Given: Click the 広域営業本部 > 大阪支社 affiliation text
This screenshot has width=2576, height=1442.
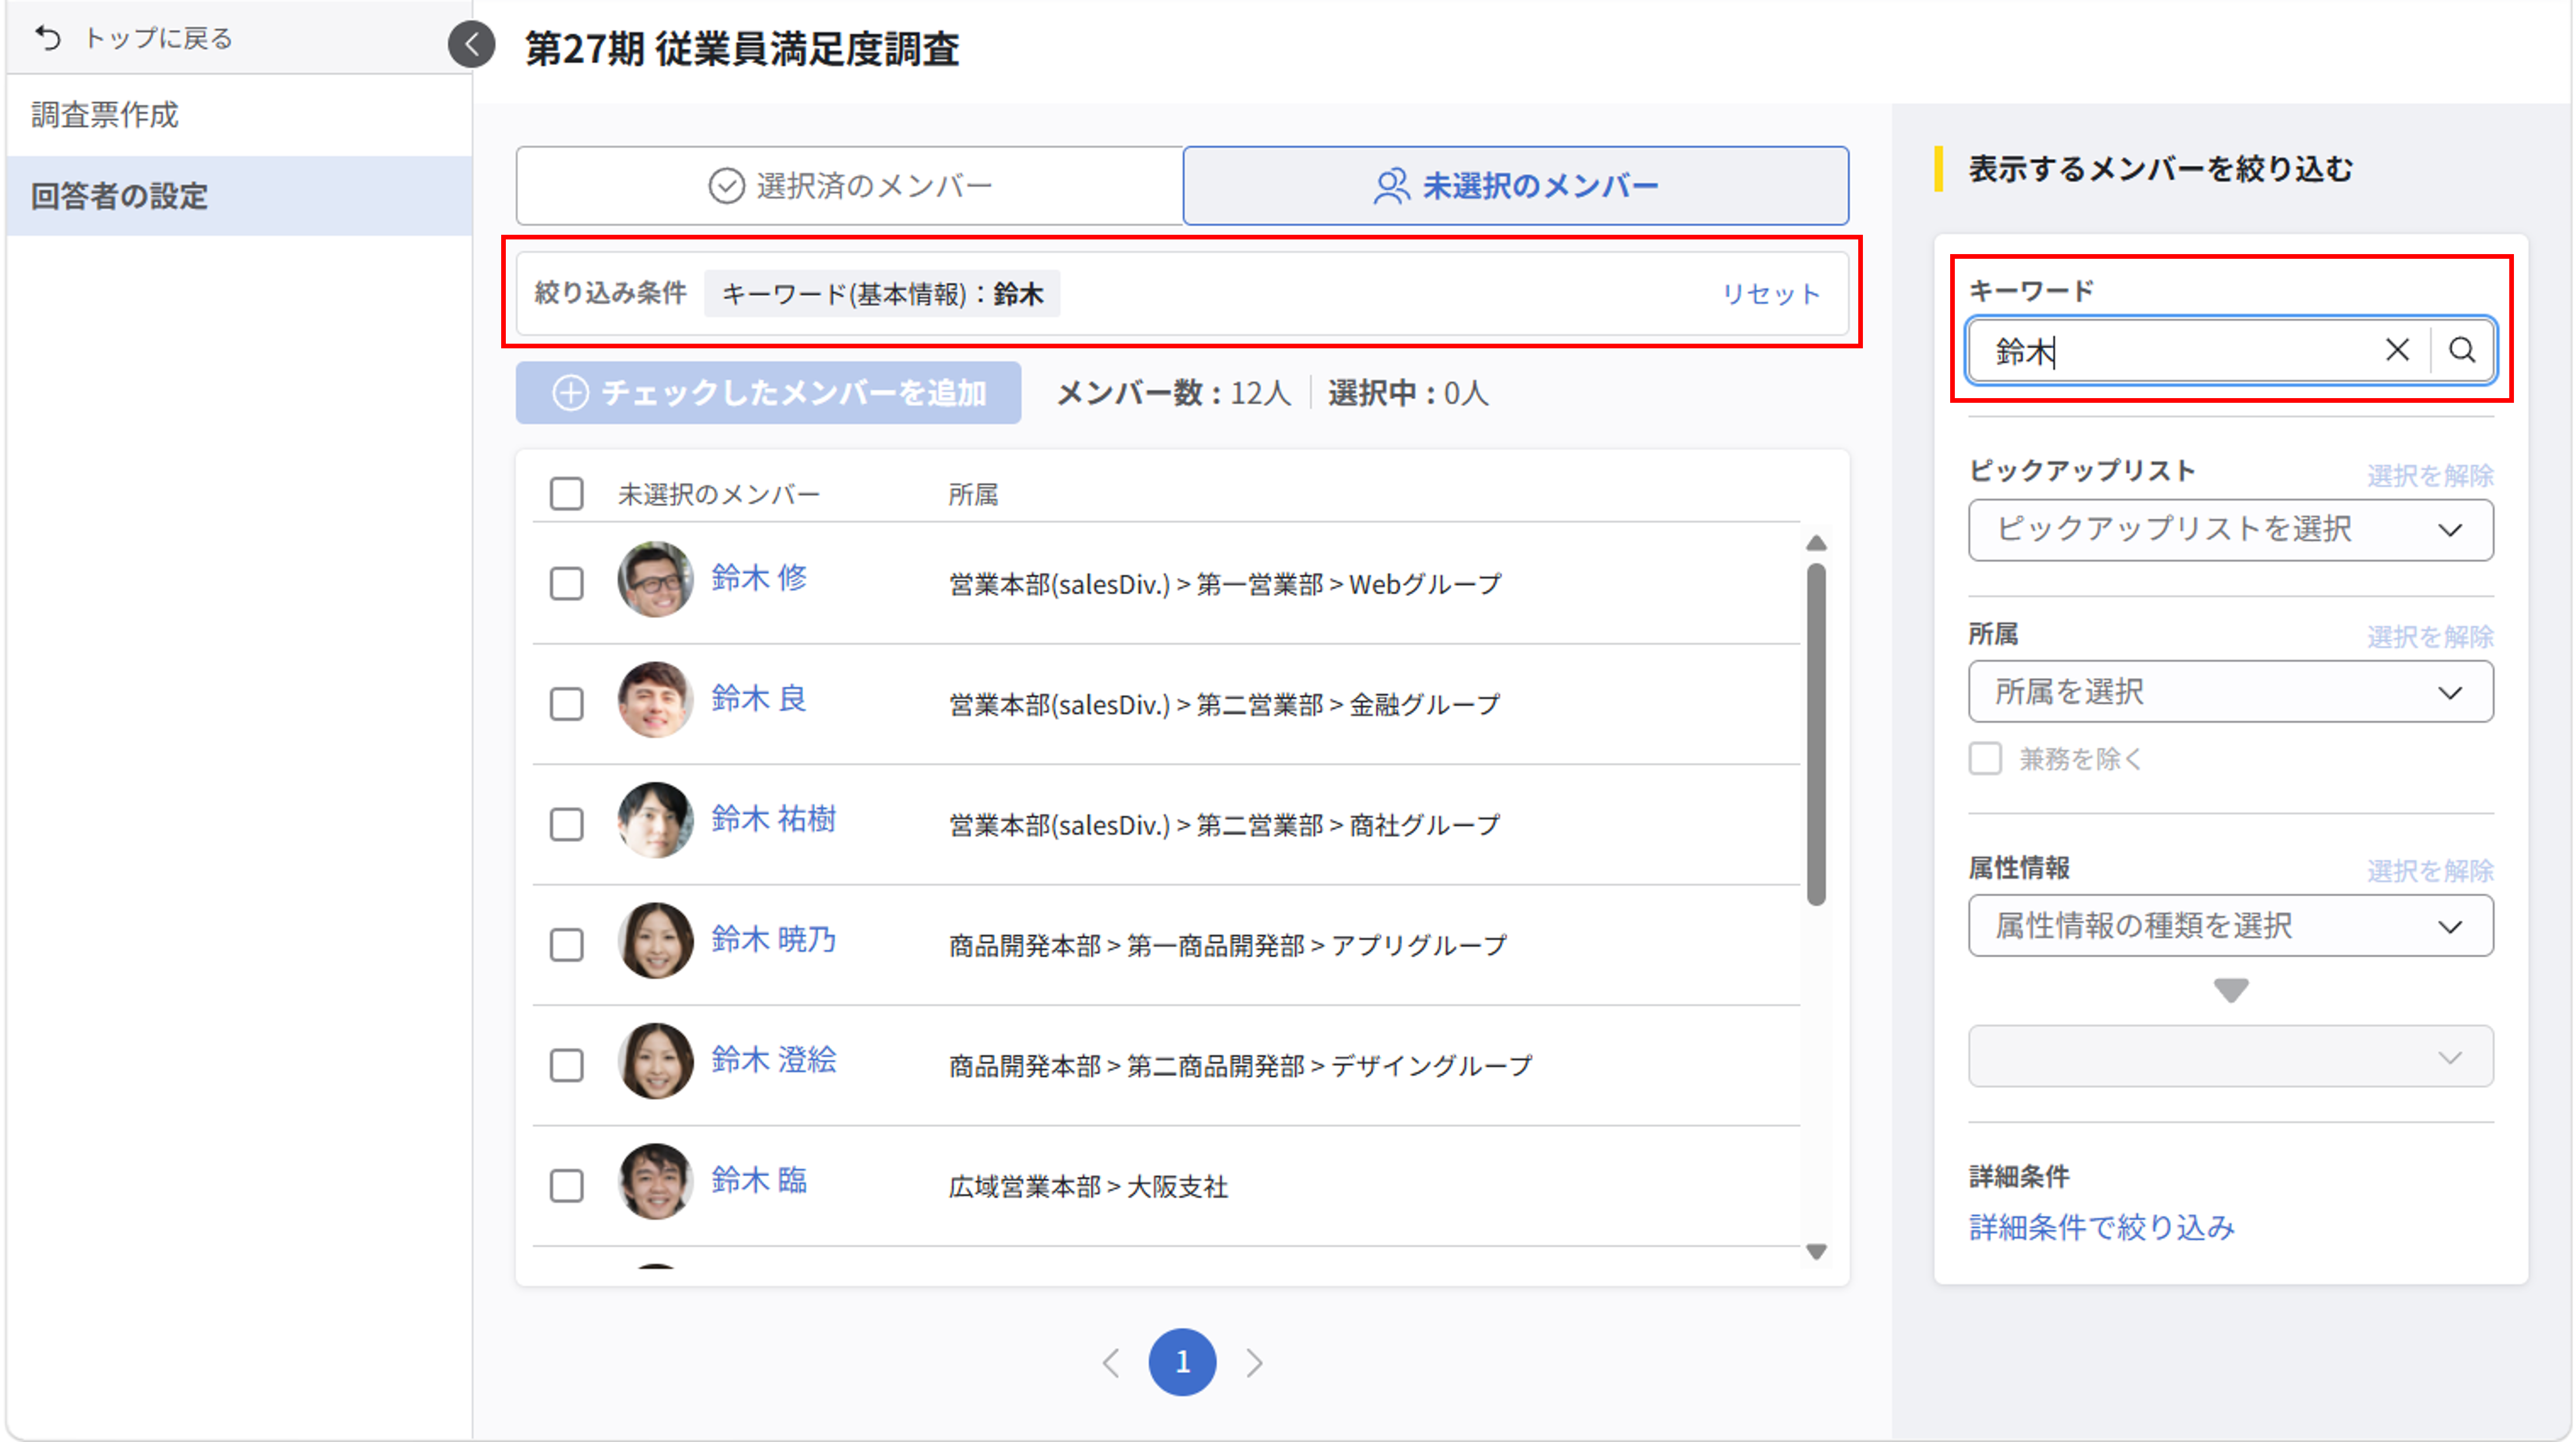Looking at the screenshot, I should coord(1088,1187).
